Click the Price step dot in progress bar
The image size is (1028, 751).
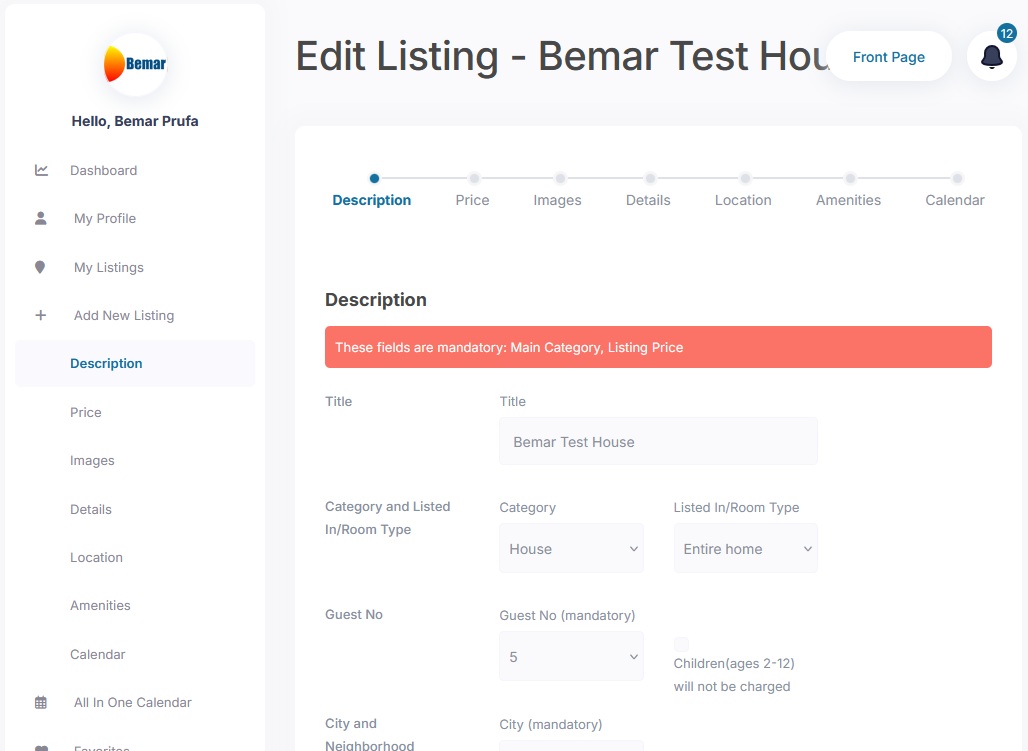click(474, 179)
